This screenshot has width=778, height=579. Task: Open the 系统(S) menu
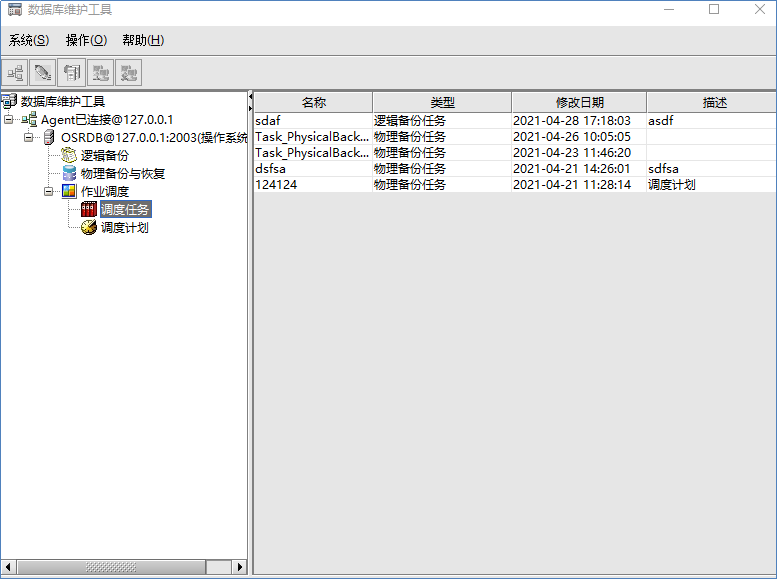[x=29, y=40]
